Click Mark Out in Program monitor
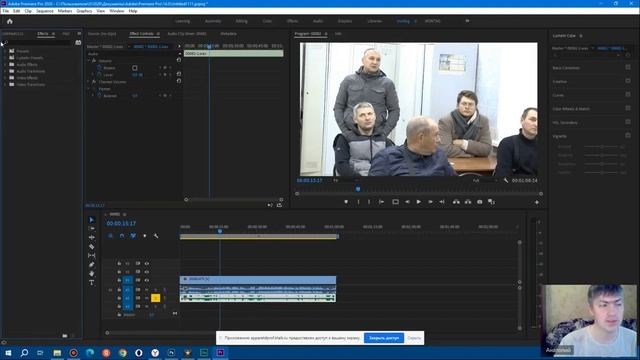Screen dimensions: 640x360 (x=369, y=202)
